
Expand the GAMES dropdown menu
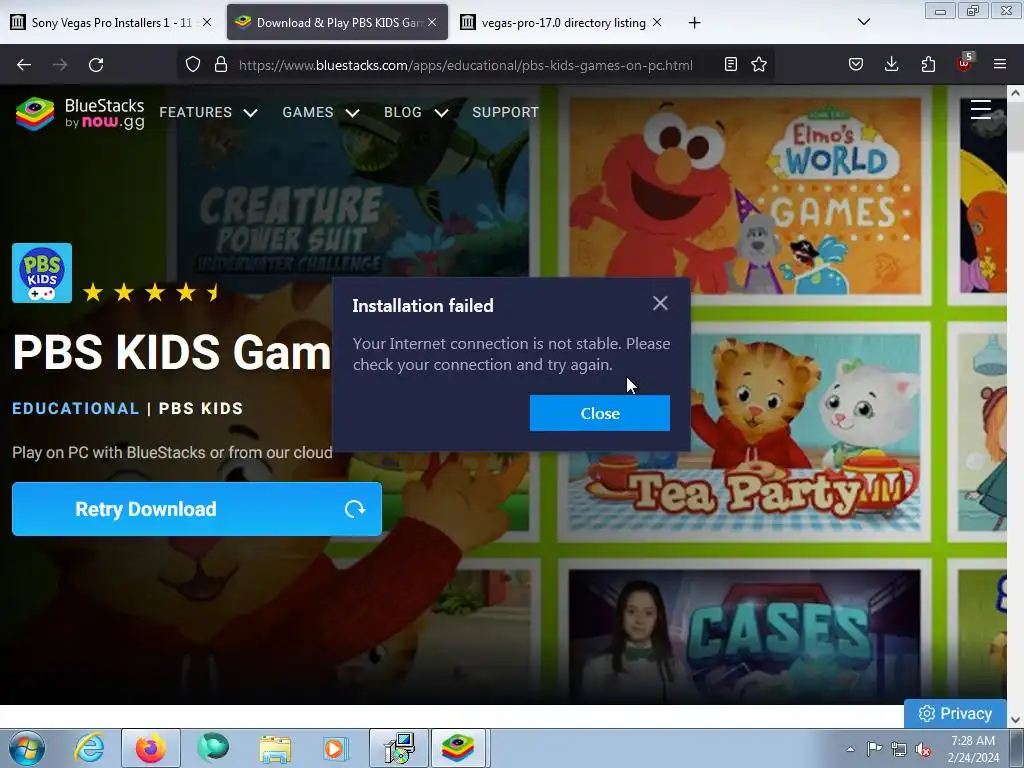pyautogui.click(x=321, y=112)
